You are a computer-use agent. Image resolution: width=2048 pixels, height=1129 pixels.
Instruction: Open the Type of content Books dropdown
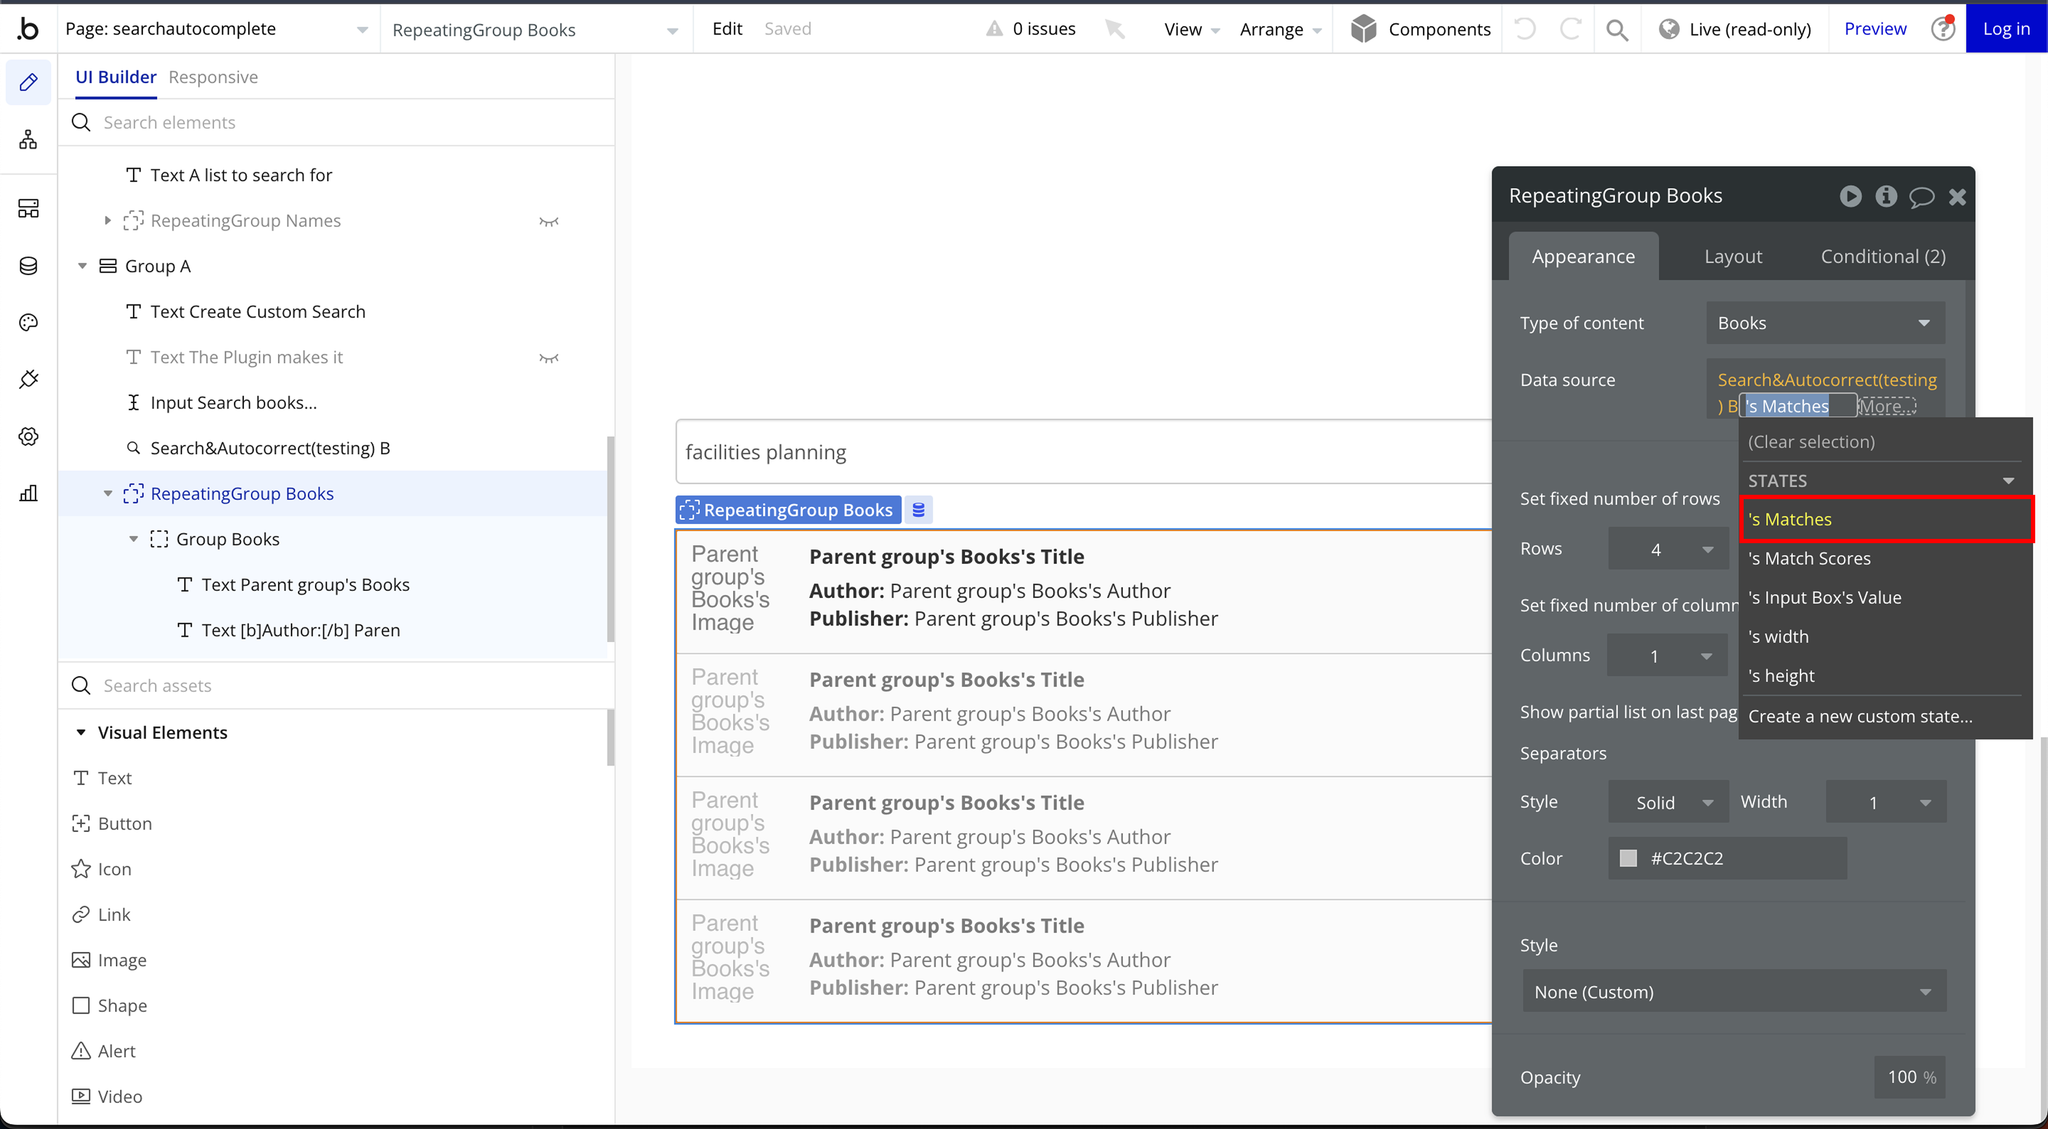1824,323
